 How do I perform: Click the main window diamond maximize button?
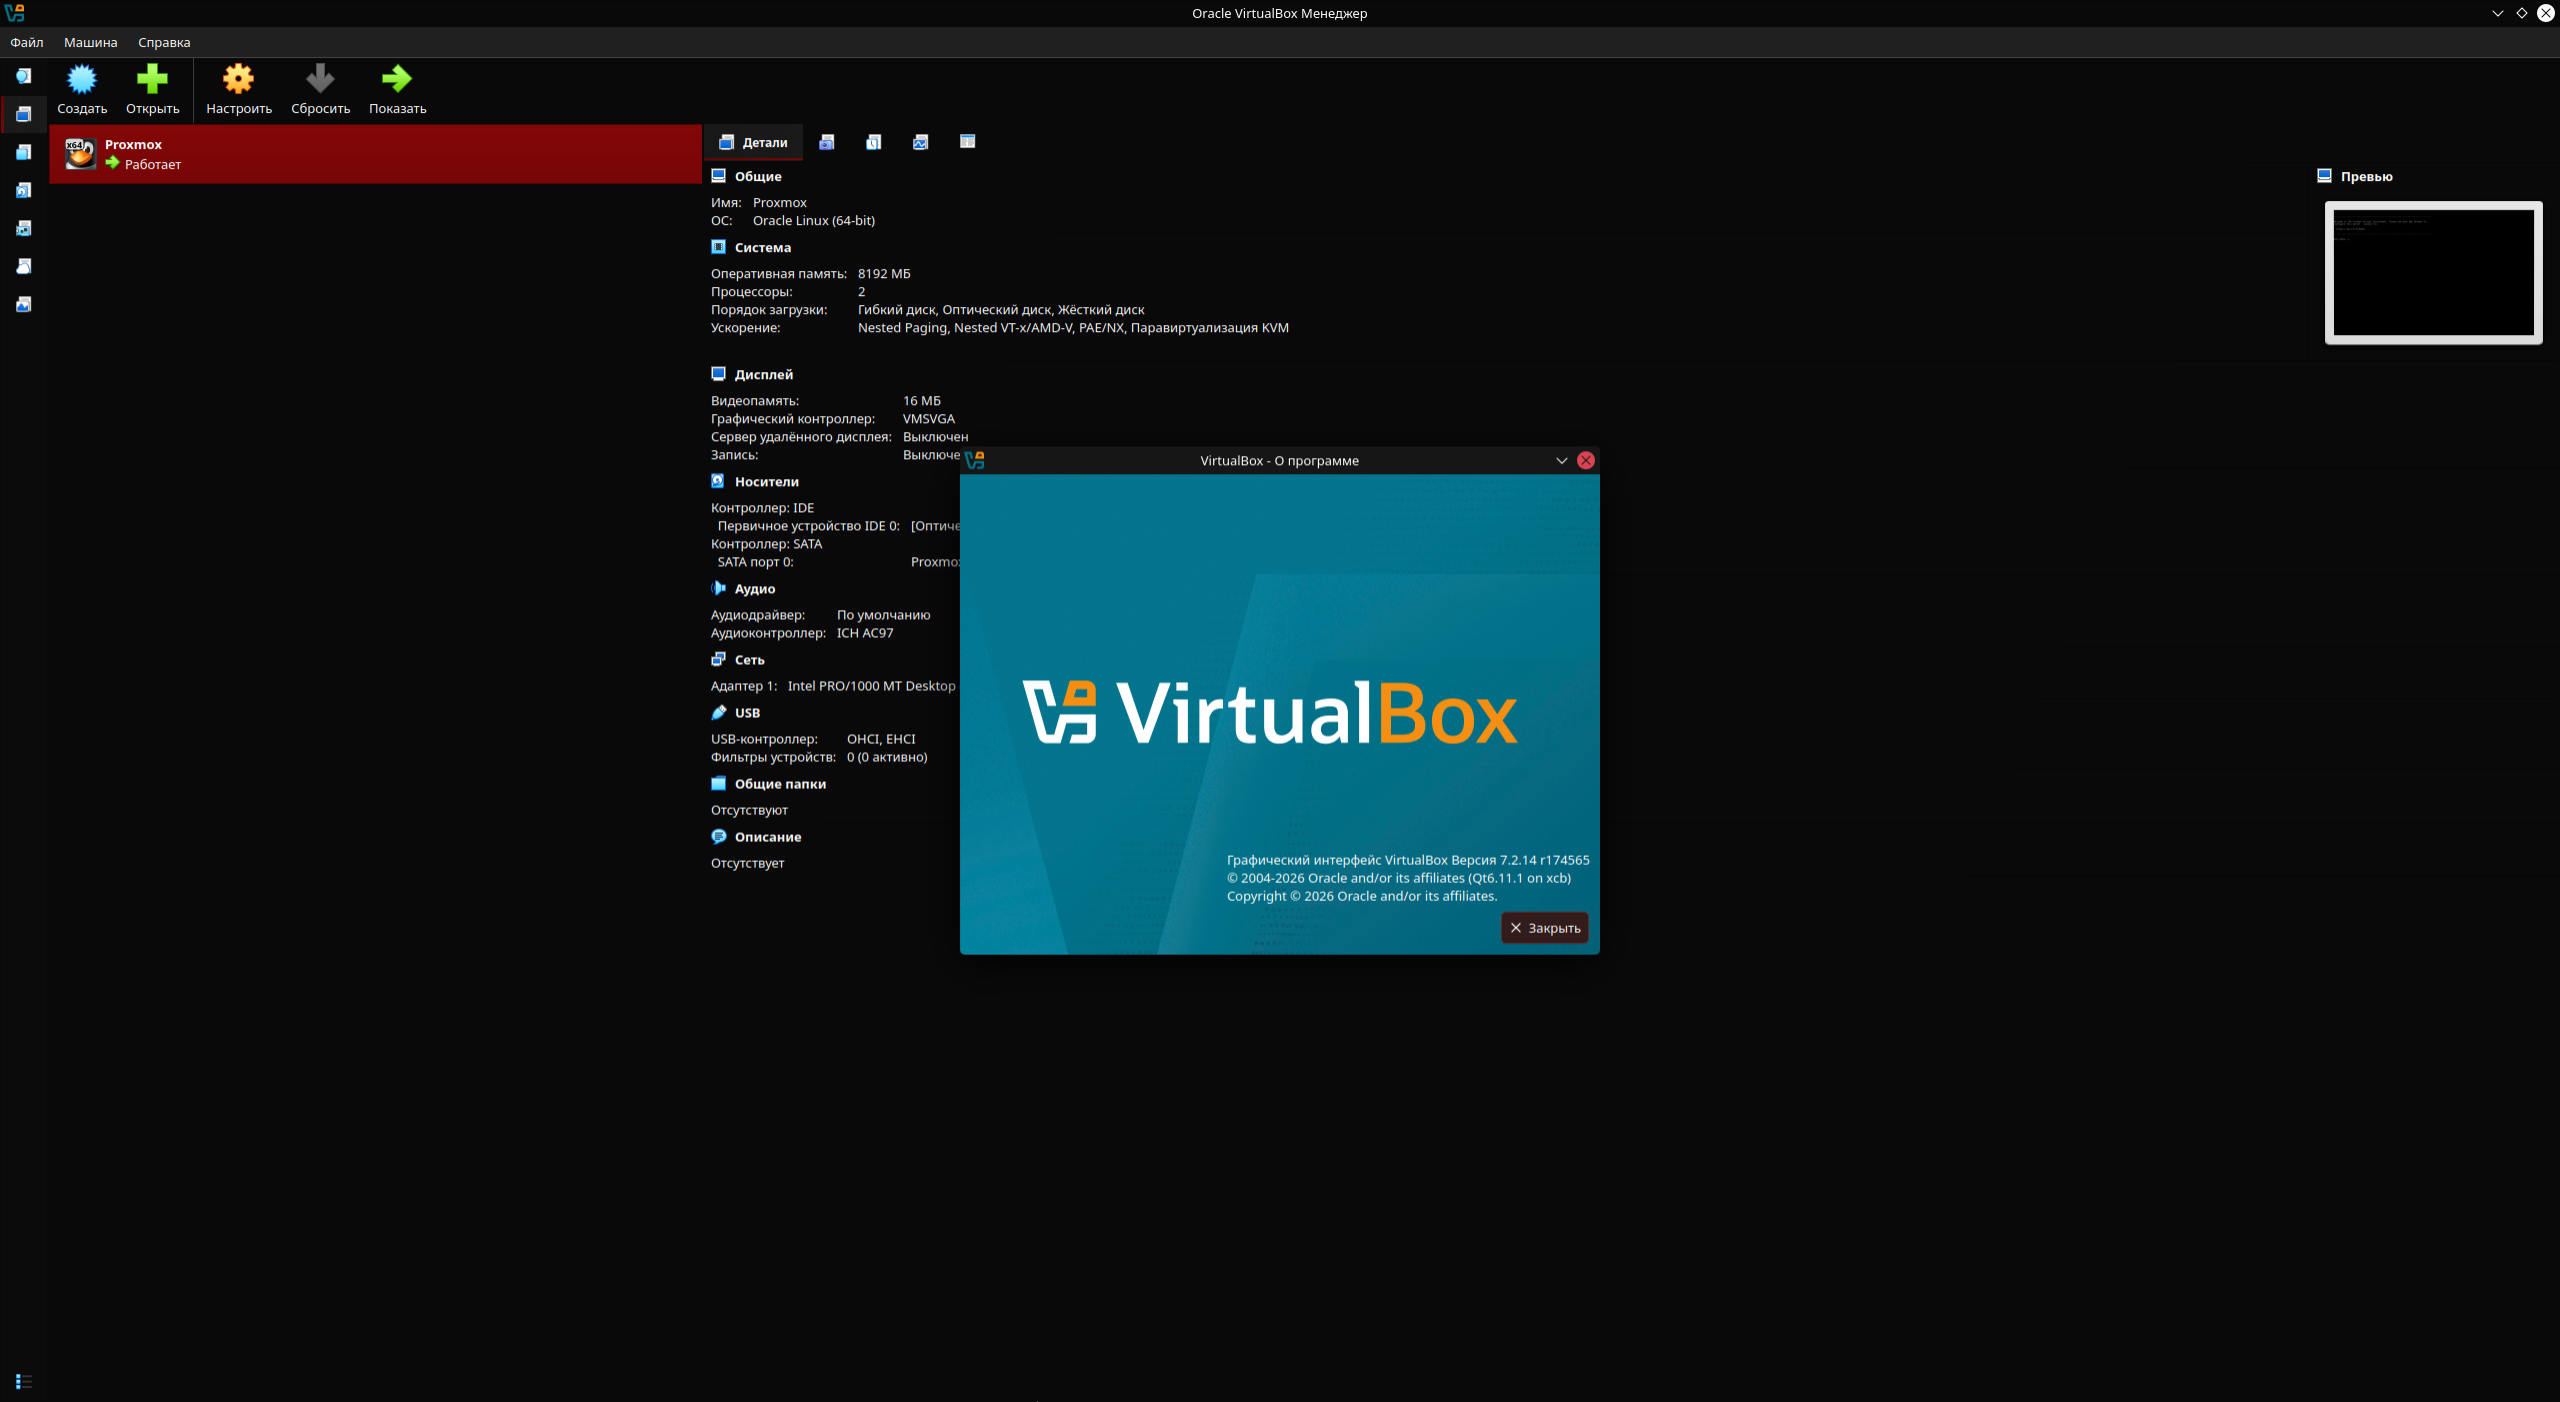click(x=2521, y=13)
